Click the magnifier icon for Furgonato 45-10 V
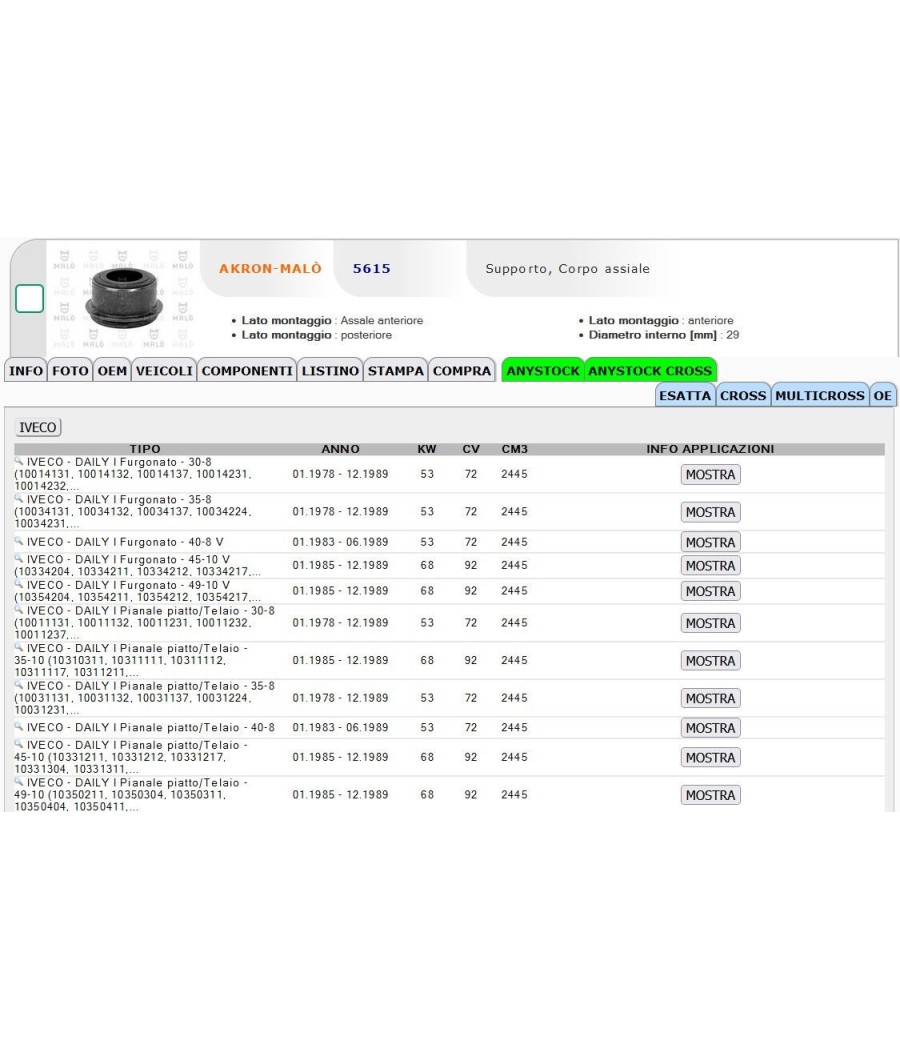The image size is (900, 1050). coord(19,558)
